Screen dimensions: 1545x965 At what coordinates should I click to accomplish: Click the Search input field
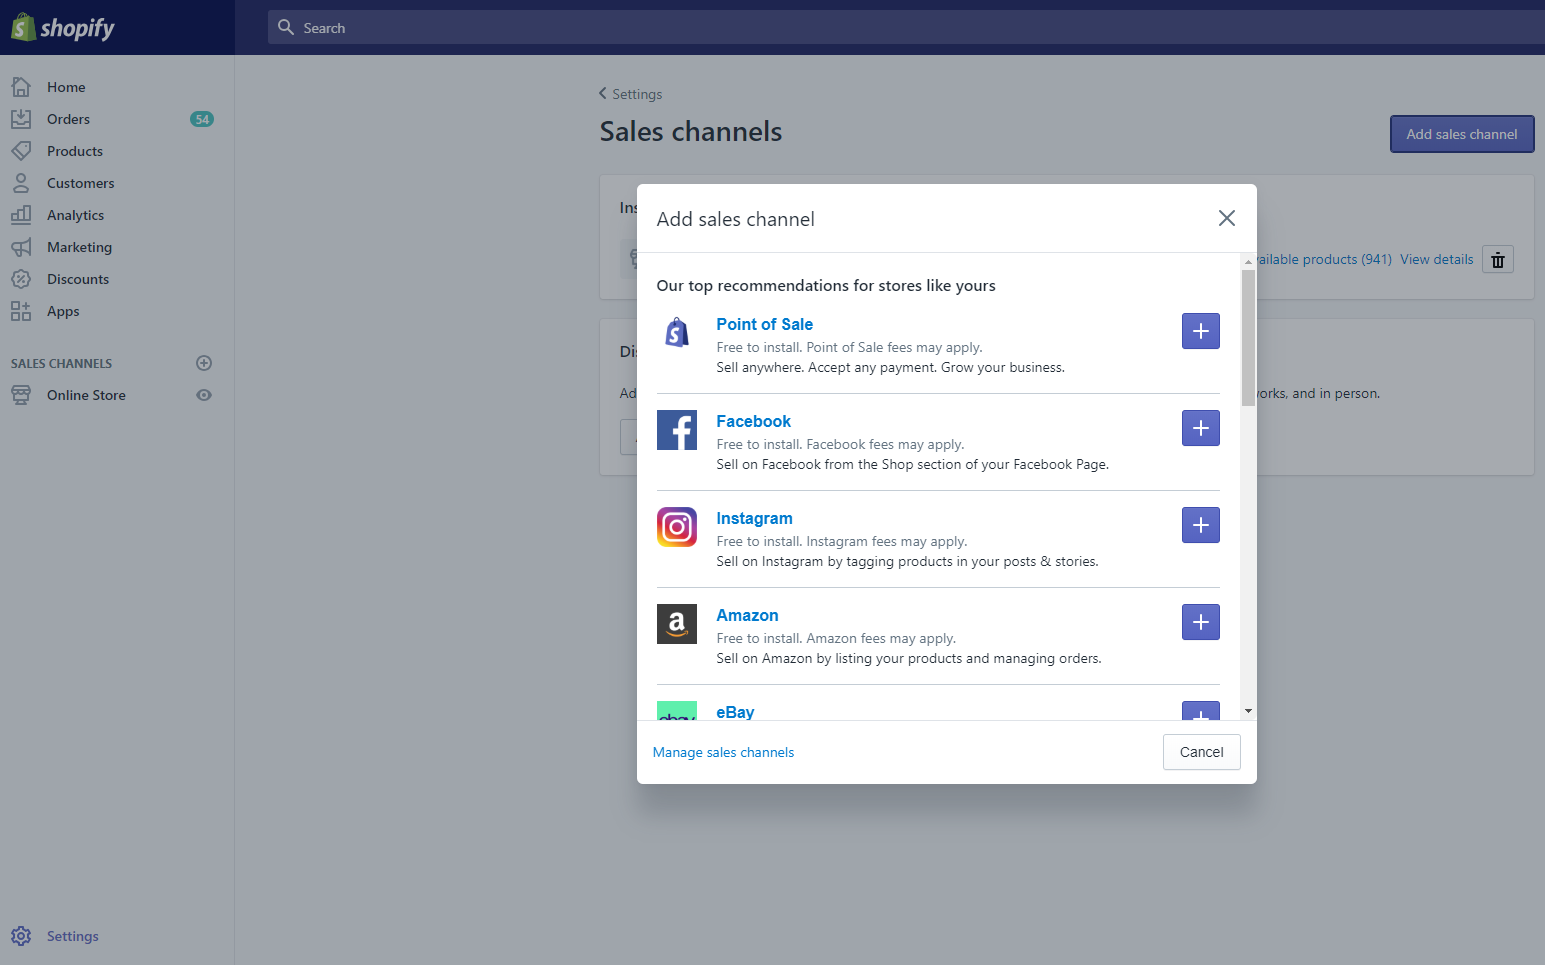[906, 27]
